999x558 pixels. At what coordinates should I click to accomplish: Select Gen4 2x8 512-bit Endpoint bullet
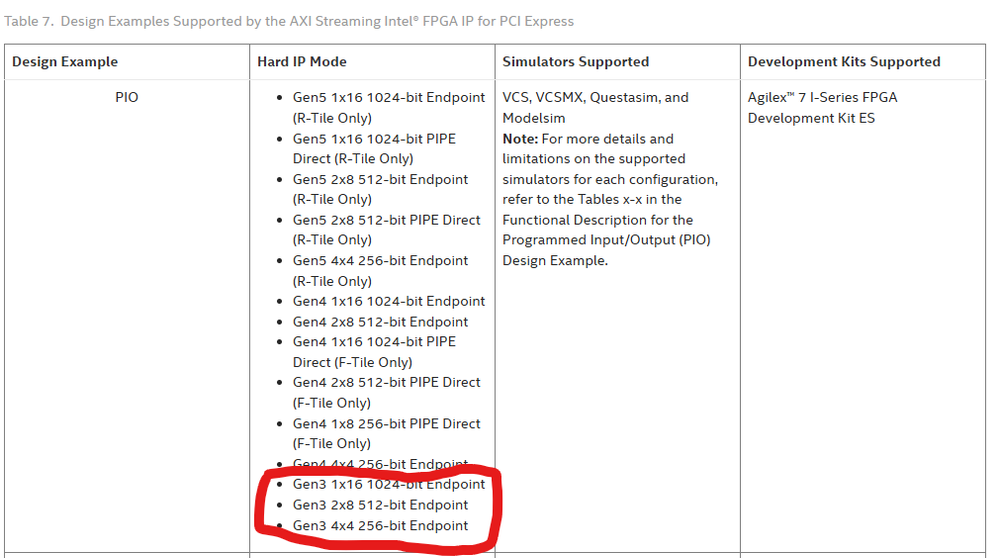click(x=380, y=322)
